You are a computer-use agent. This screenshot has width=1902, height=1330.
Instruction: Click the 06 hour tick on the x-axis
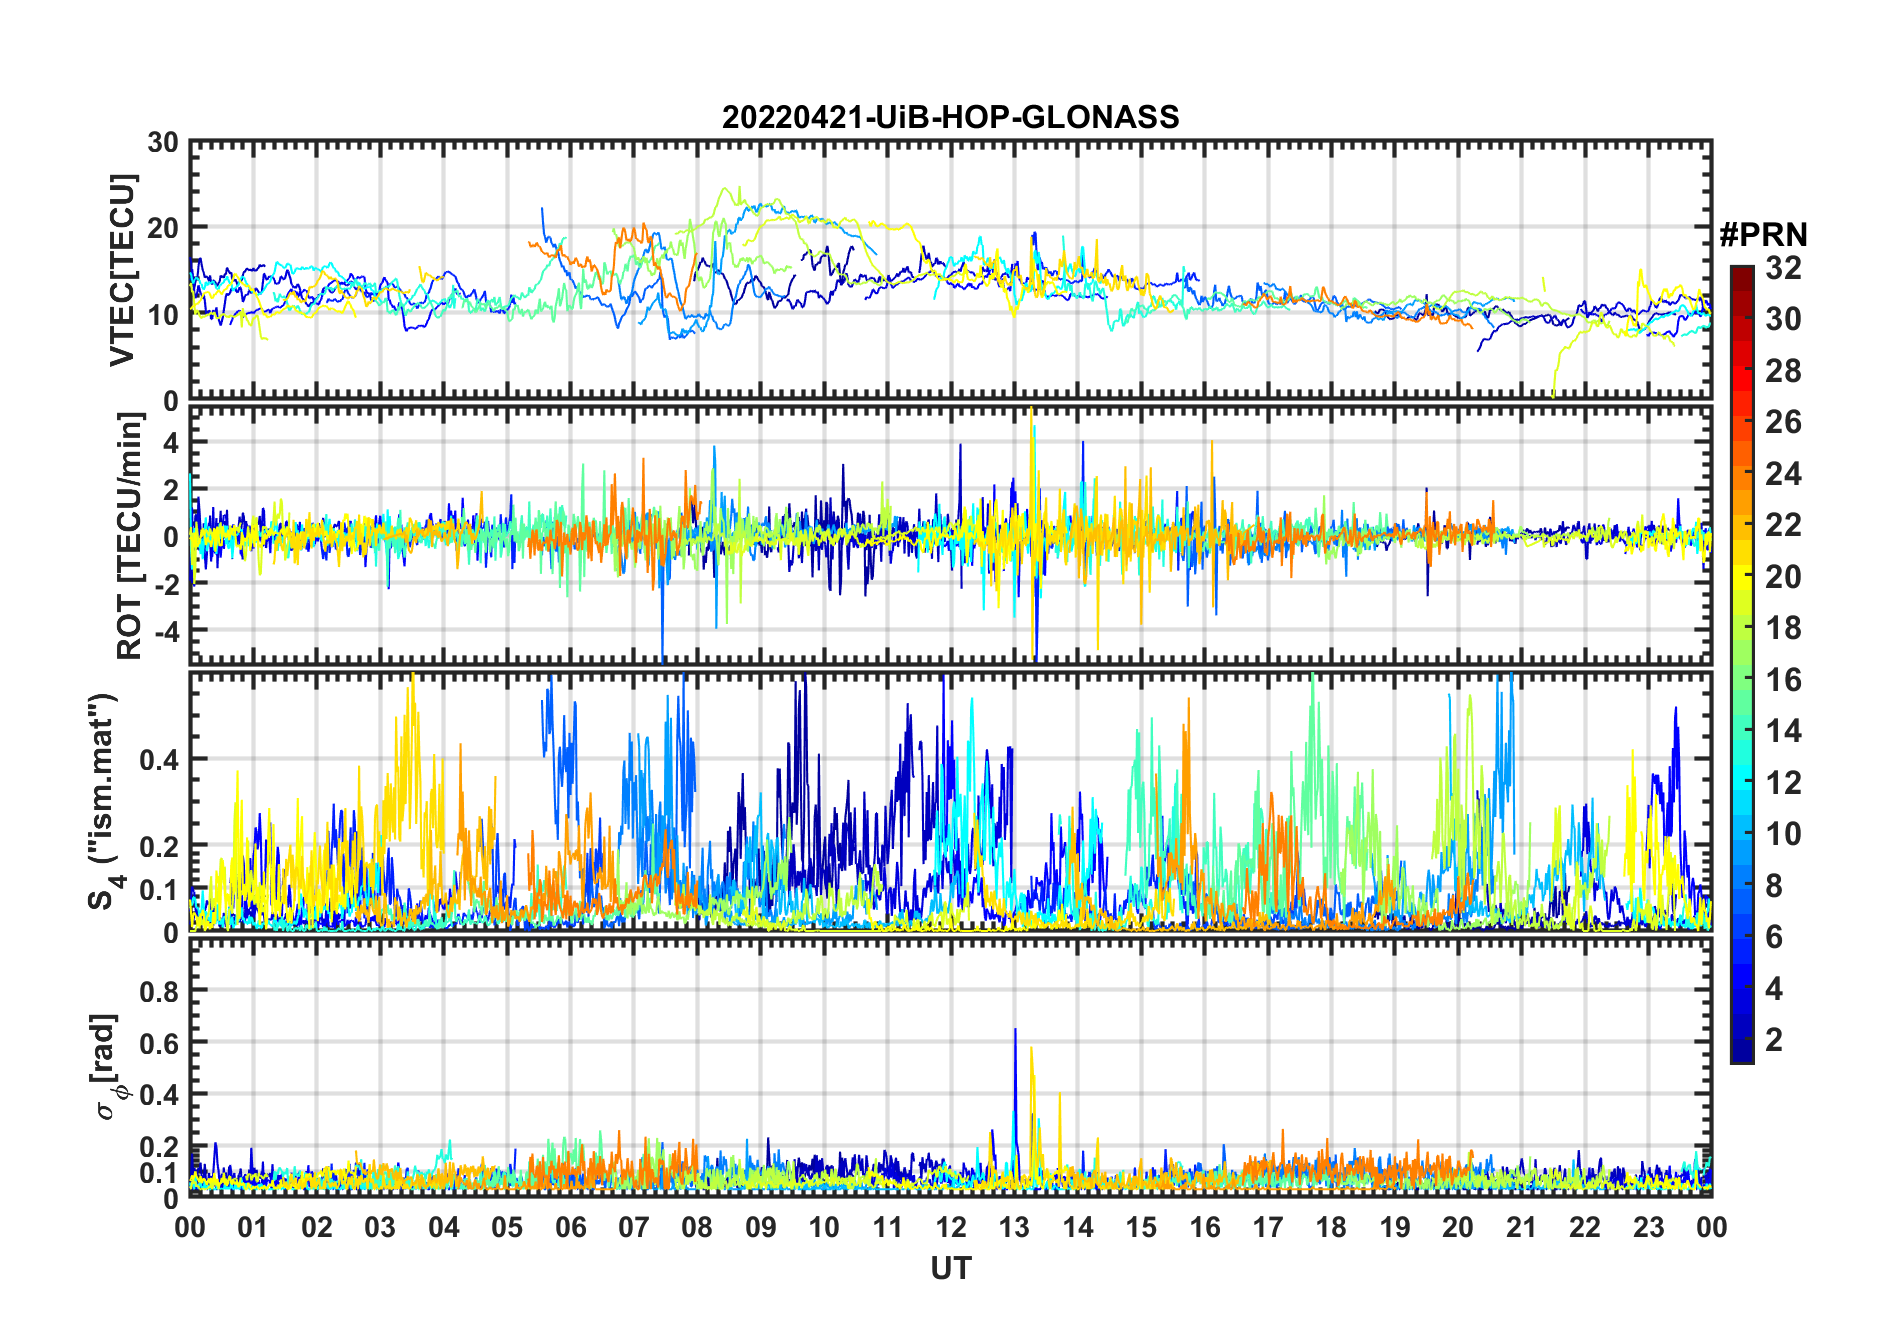570,1227
